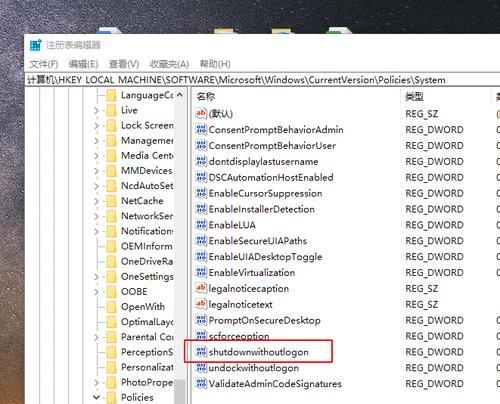
Task: Expand the Live key in tree
Action: click(x=96, y=110)
